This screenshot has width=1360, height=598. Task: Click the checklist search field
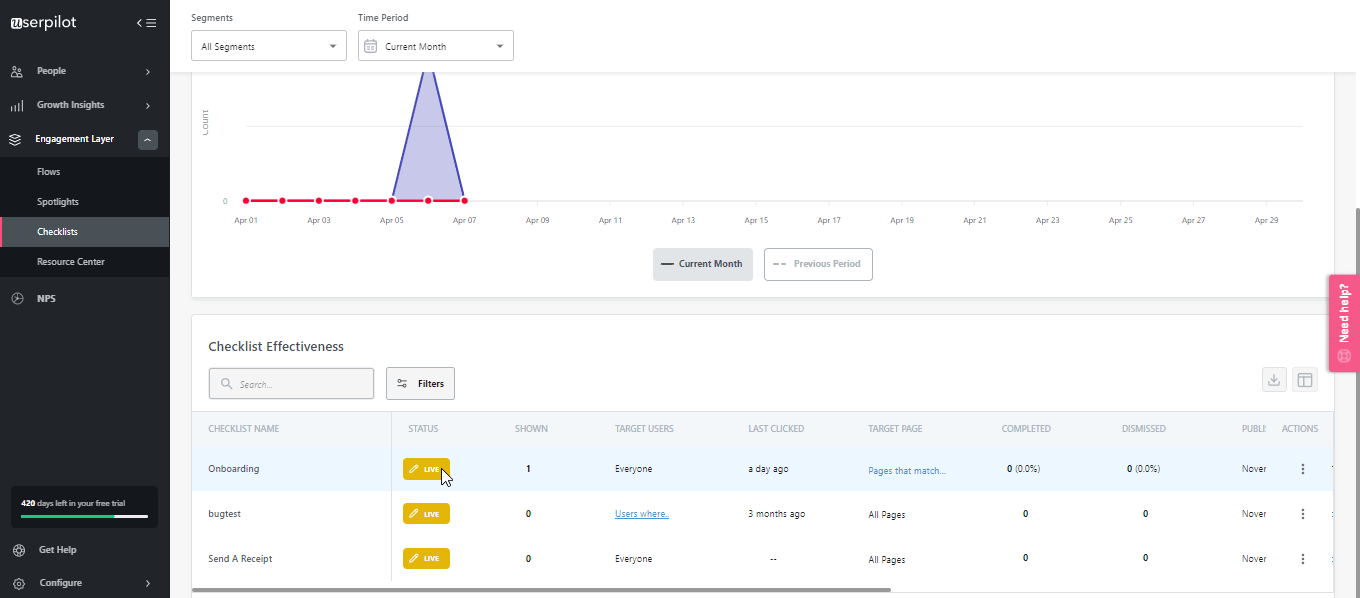click(291, 384)
